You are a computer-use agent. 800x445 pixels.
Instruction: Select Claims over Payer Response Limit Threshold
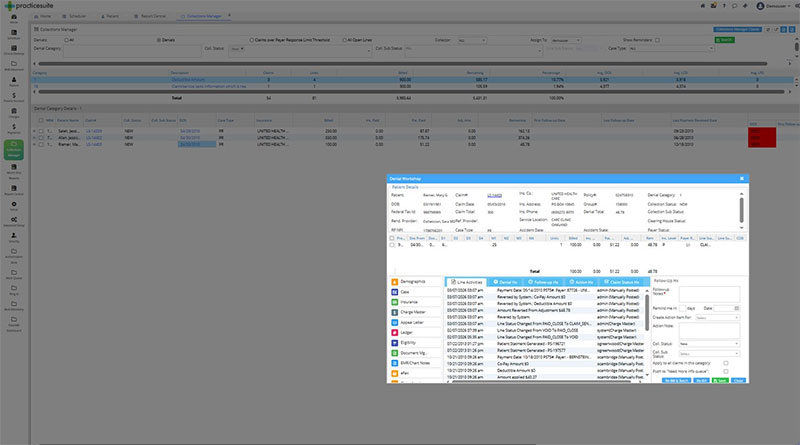(252, 40)
